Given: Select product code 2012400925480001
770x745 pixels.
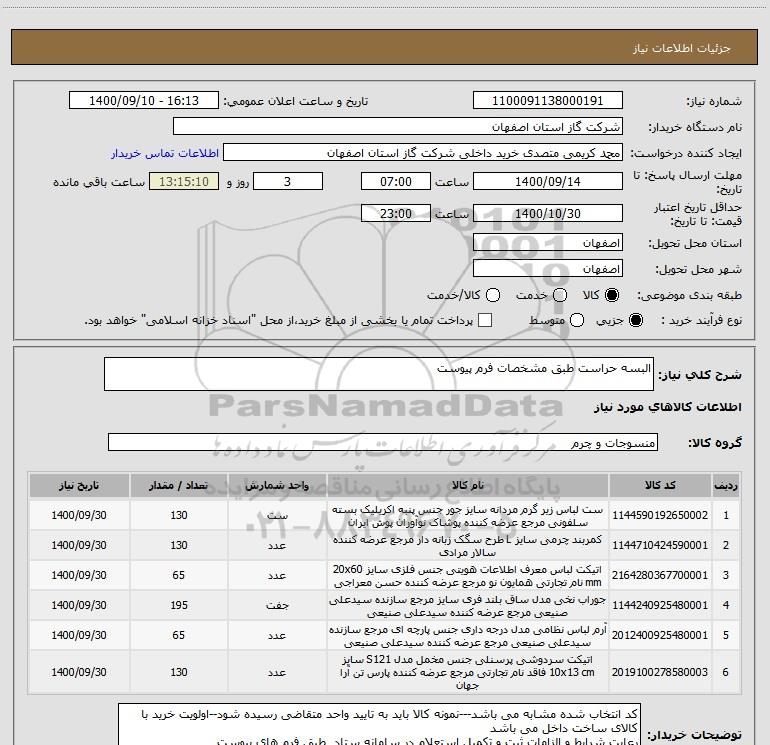Looking at the screenshot, I should point(660,635).
